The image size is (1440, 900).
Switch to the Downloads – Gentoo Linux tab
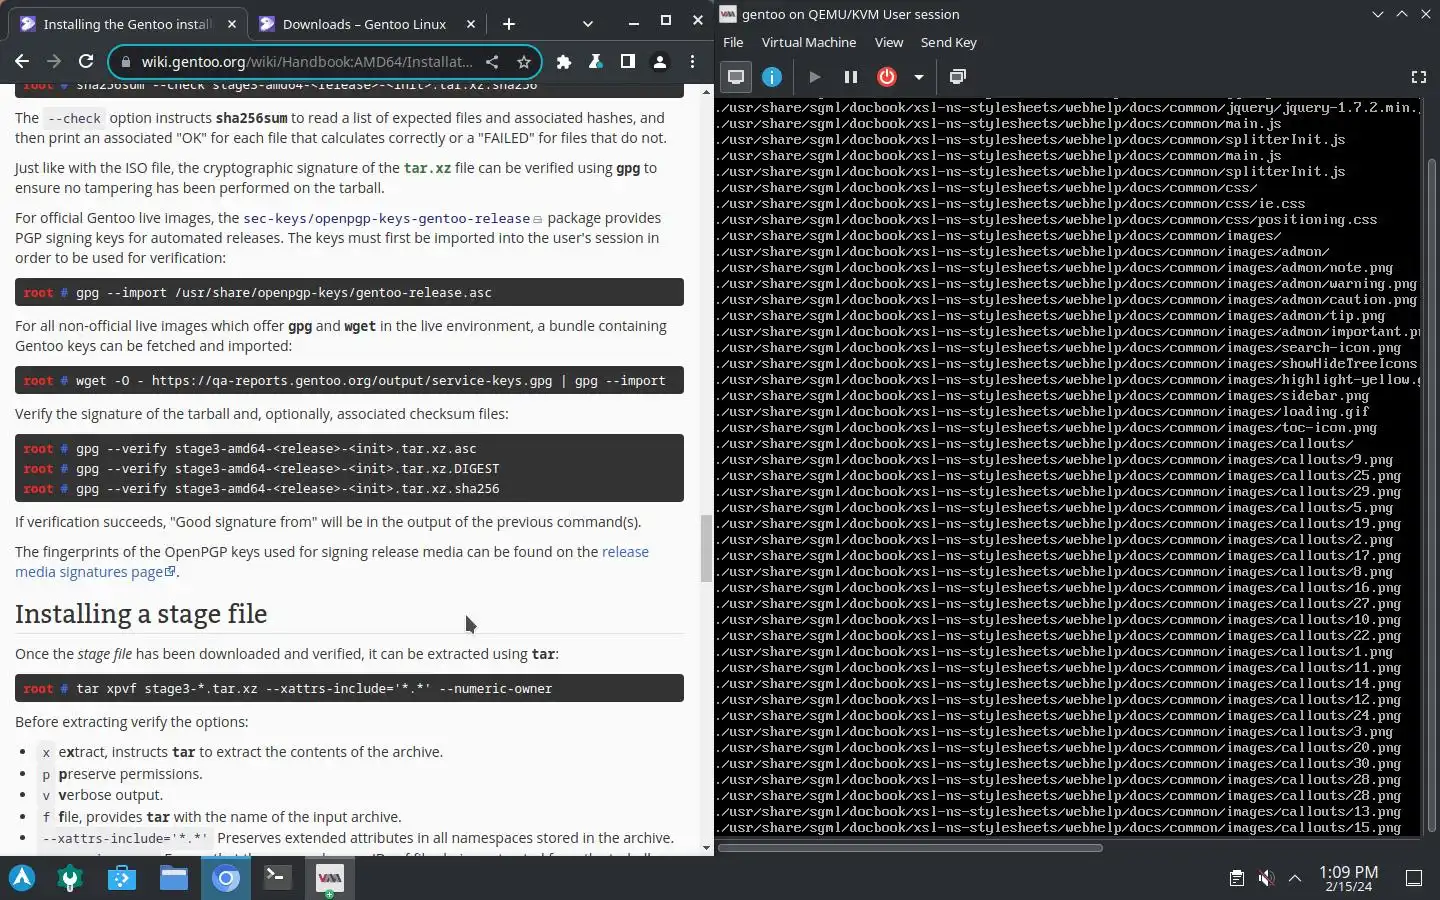(x=364, y=24)
